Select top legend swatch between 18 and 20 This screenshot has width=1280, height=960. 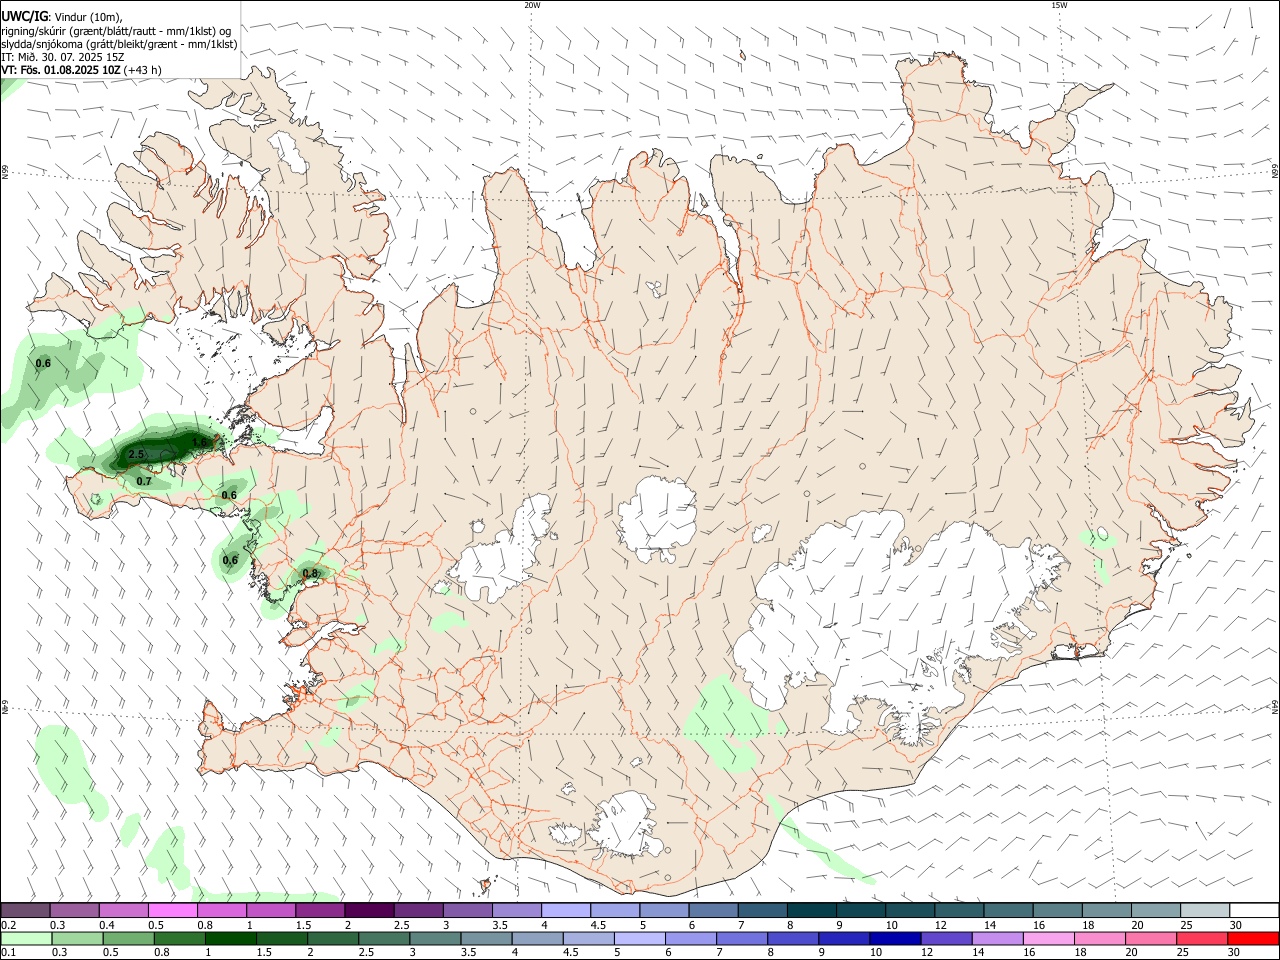click(x=1106, y=910)
